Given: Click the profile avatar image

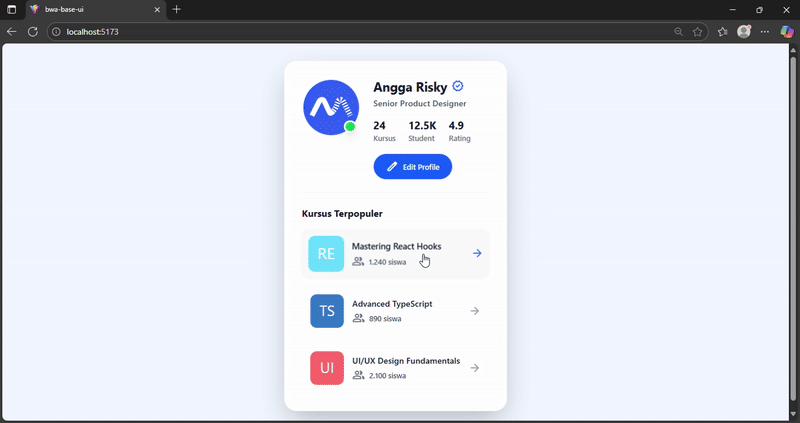Looking at the screenshot, I should pos(331,108).
